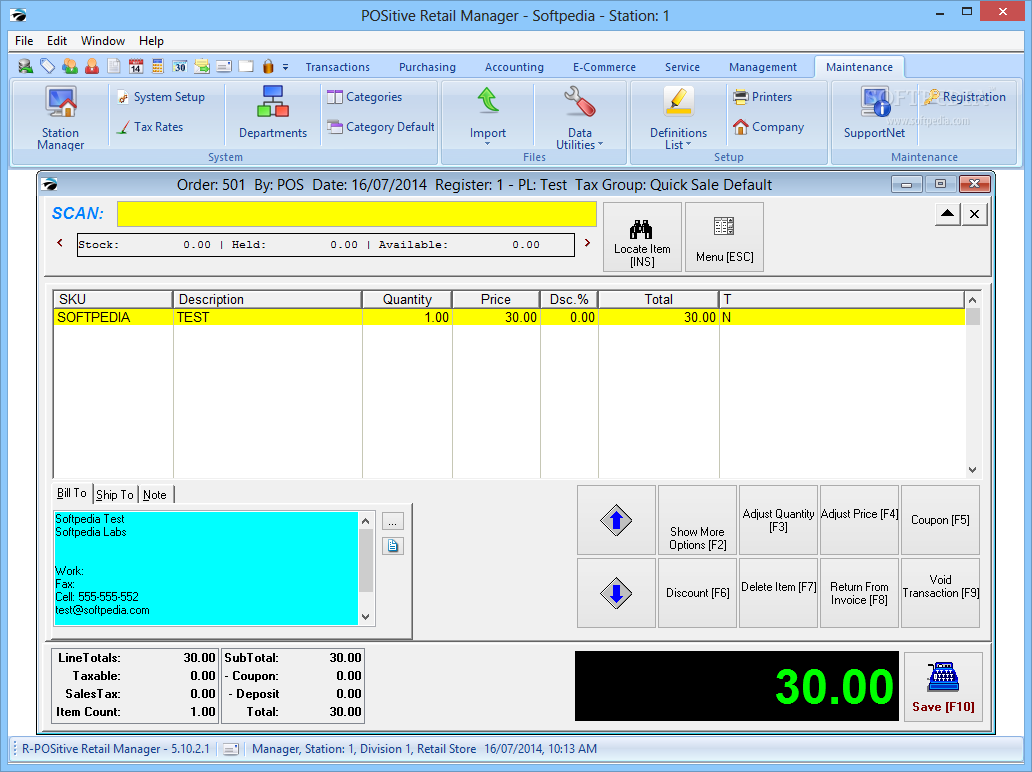This screenshot has width=1032, height=772.
Task: Open the Help menu
Action: (x=151, y=41)
